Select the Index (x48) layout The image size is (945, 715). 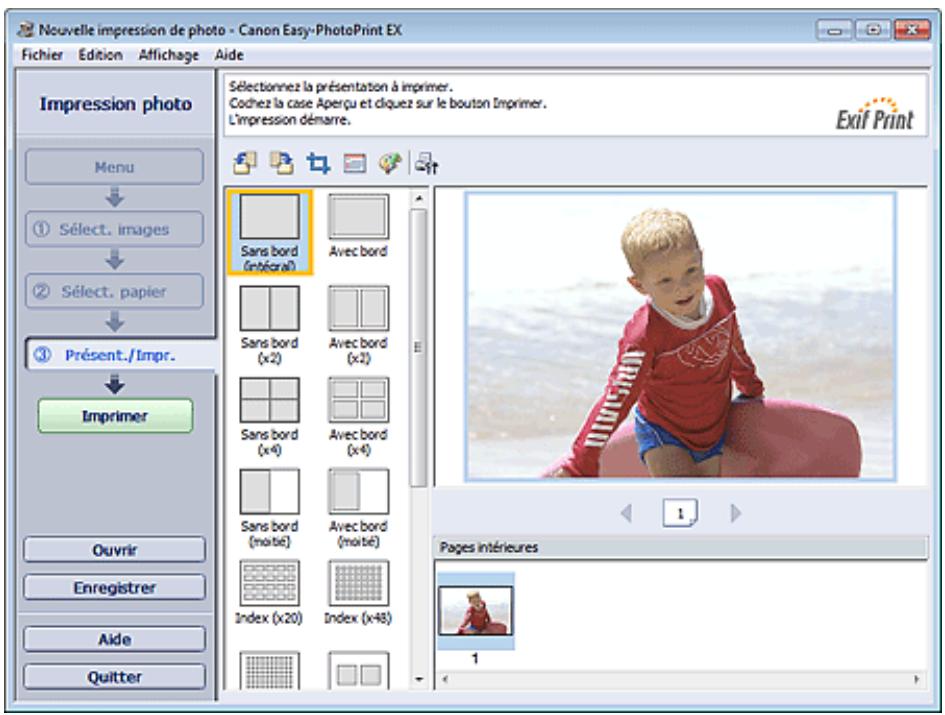pos(358,593)
